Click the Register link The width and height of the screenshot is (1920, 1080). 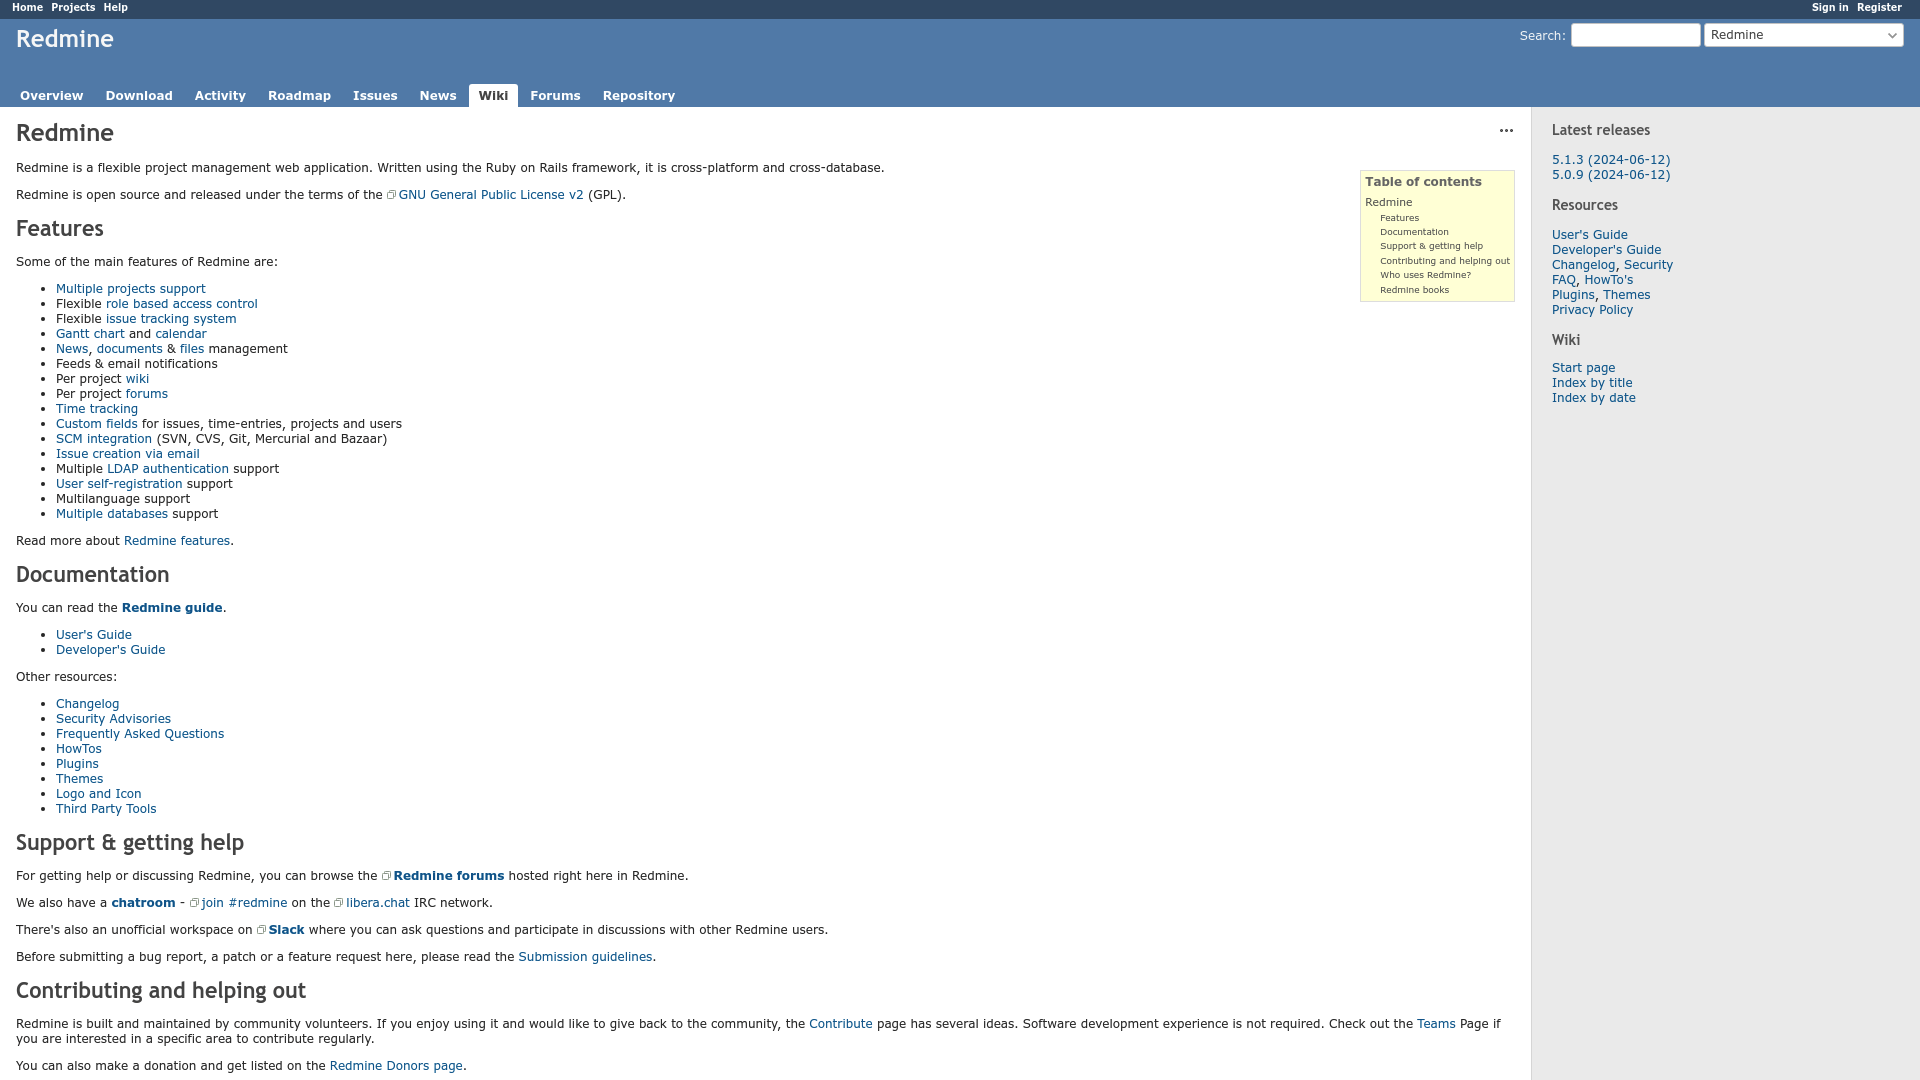pos(1879,8)
